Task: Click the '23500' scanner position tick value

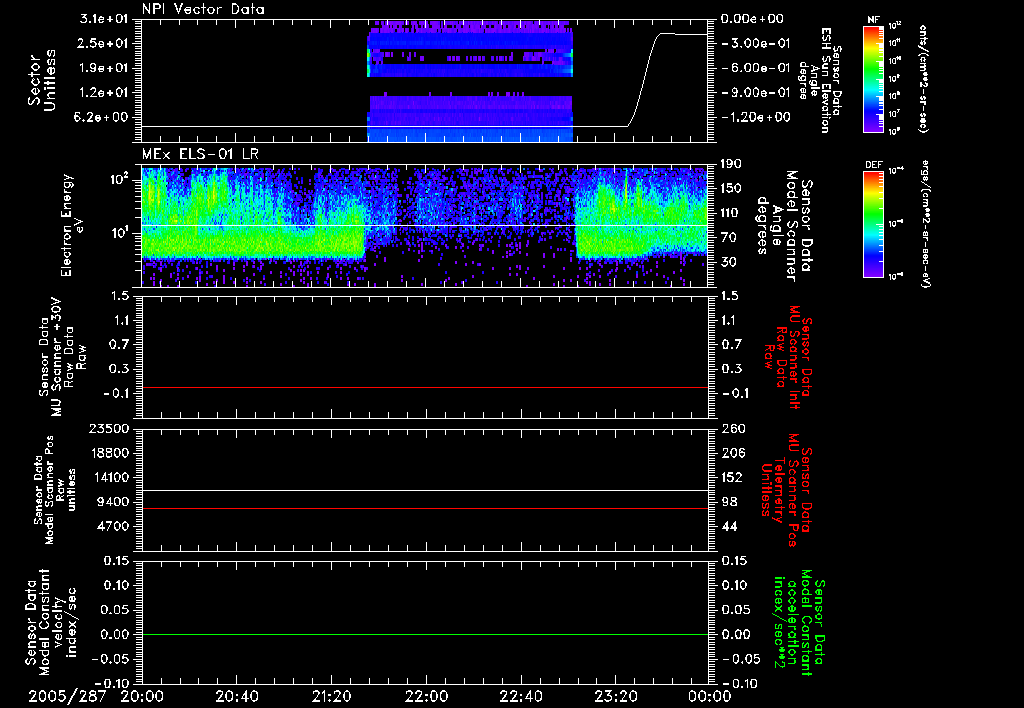Action: (x=108, y=429)
